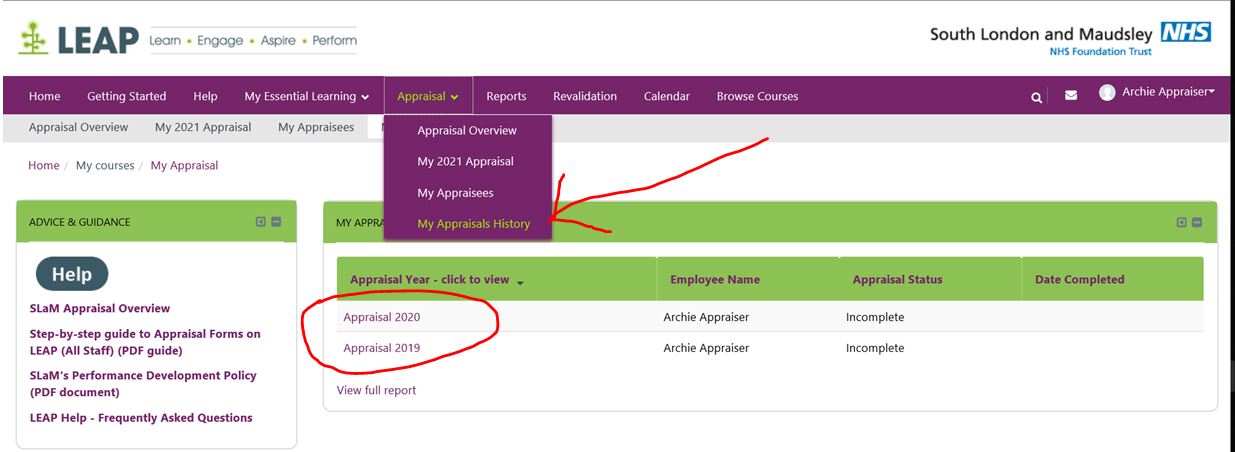1235x452 pixels.
Task: Dock the Advice & Guidance block
Action: [x=260, y=222]
